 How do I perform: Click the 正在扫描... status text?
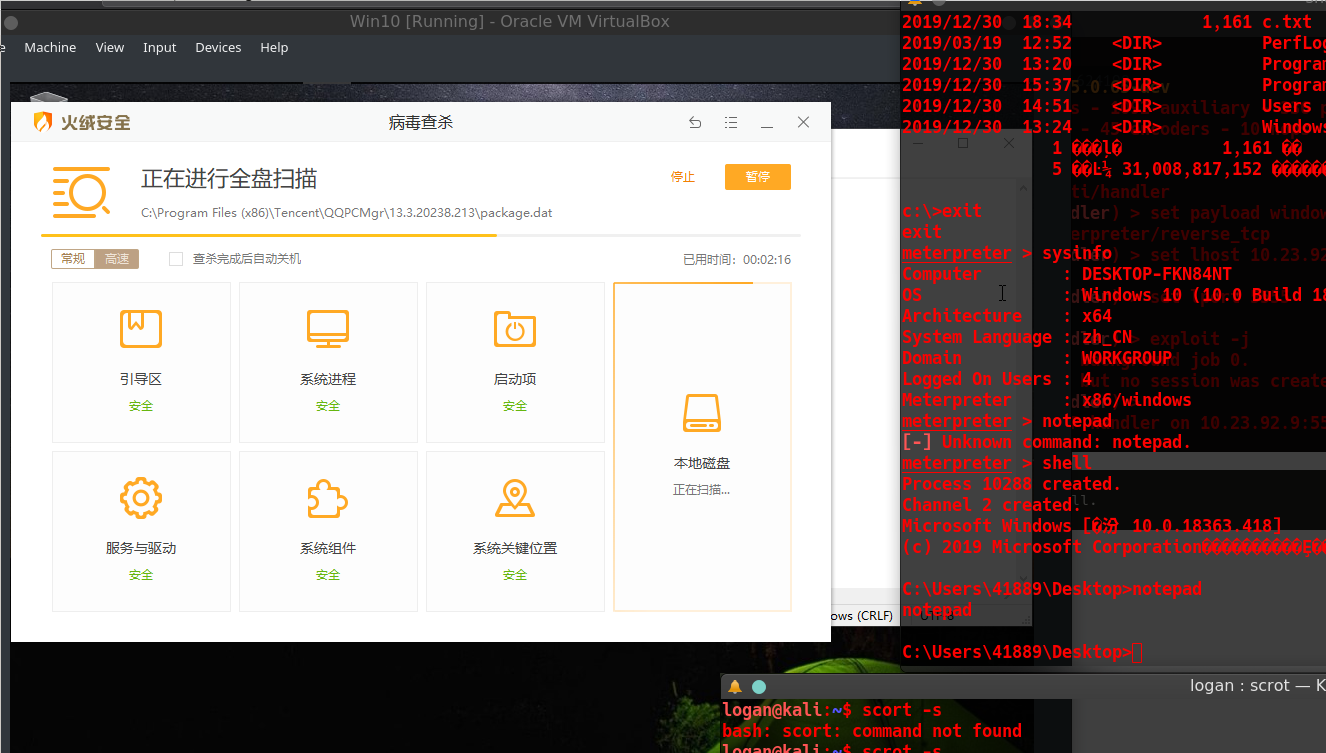point(702,490)
